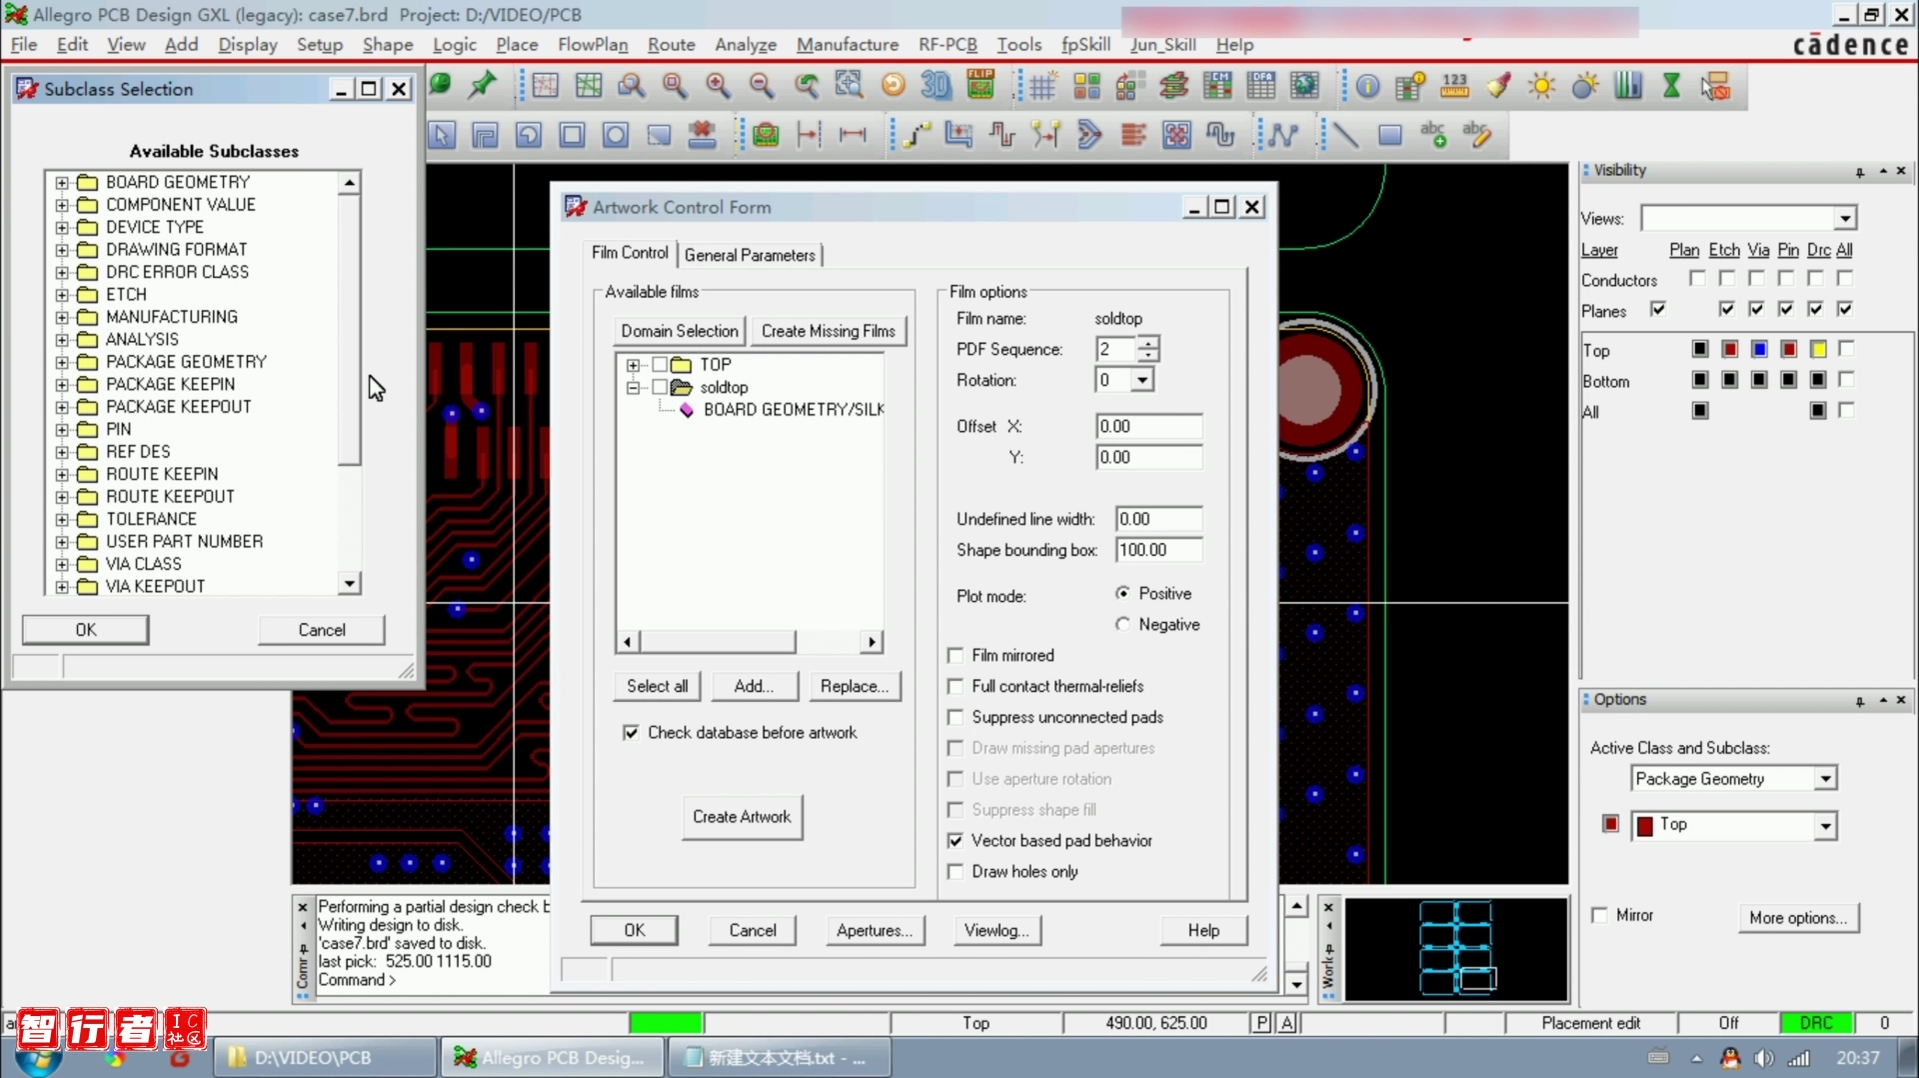Click the Create Artwork button
The width and height of the screenshot is (1919, 1078).
741,817
